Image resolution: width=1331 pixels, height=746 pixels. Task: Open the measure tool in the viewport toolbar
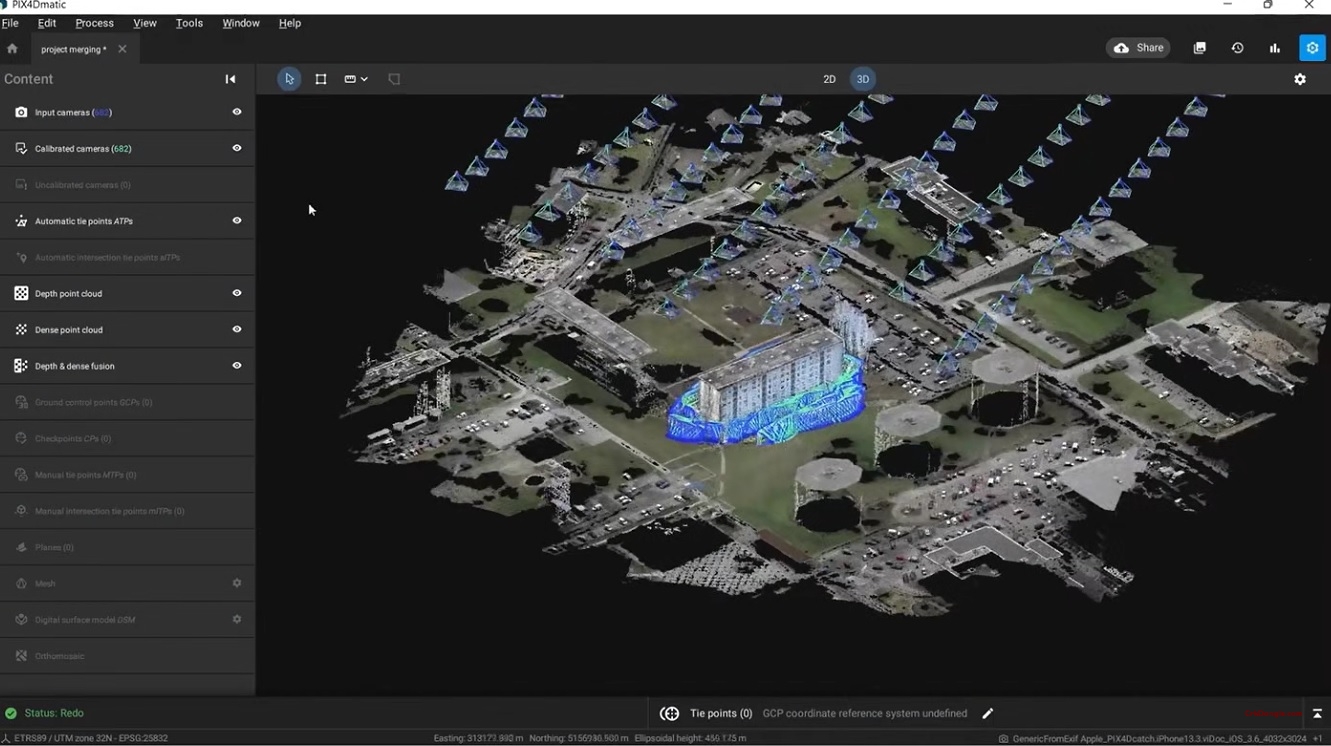pyautogui.click(x=351, y=78)
